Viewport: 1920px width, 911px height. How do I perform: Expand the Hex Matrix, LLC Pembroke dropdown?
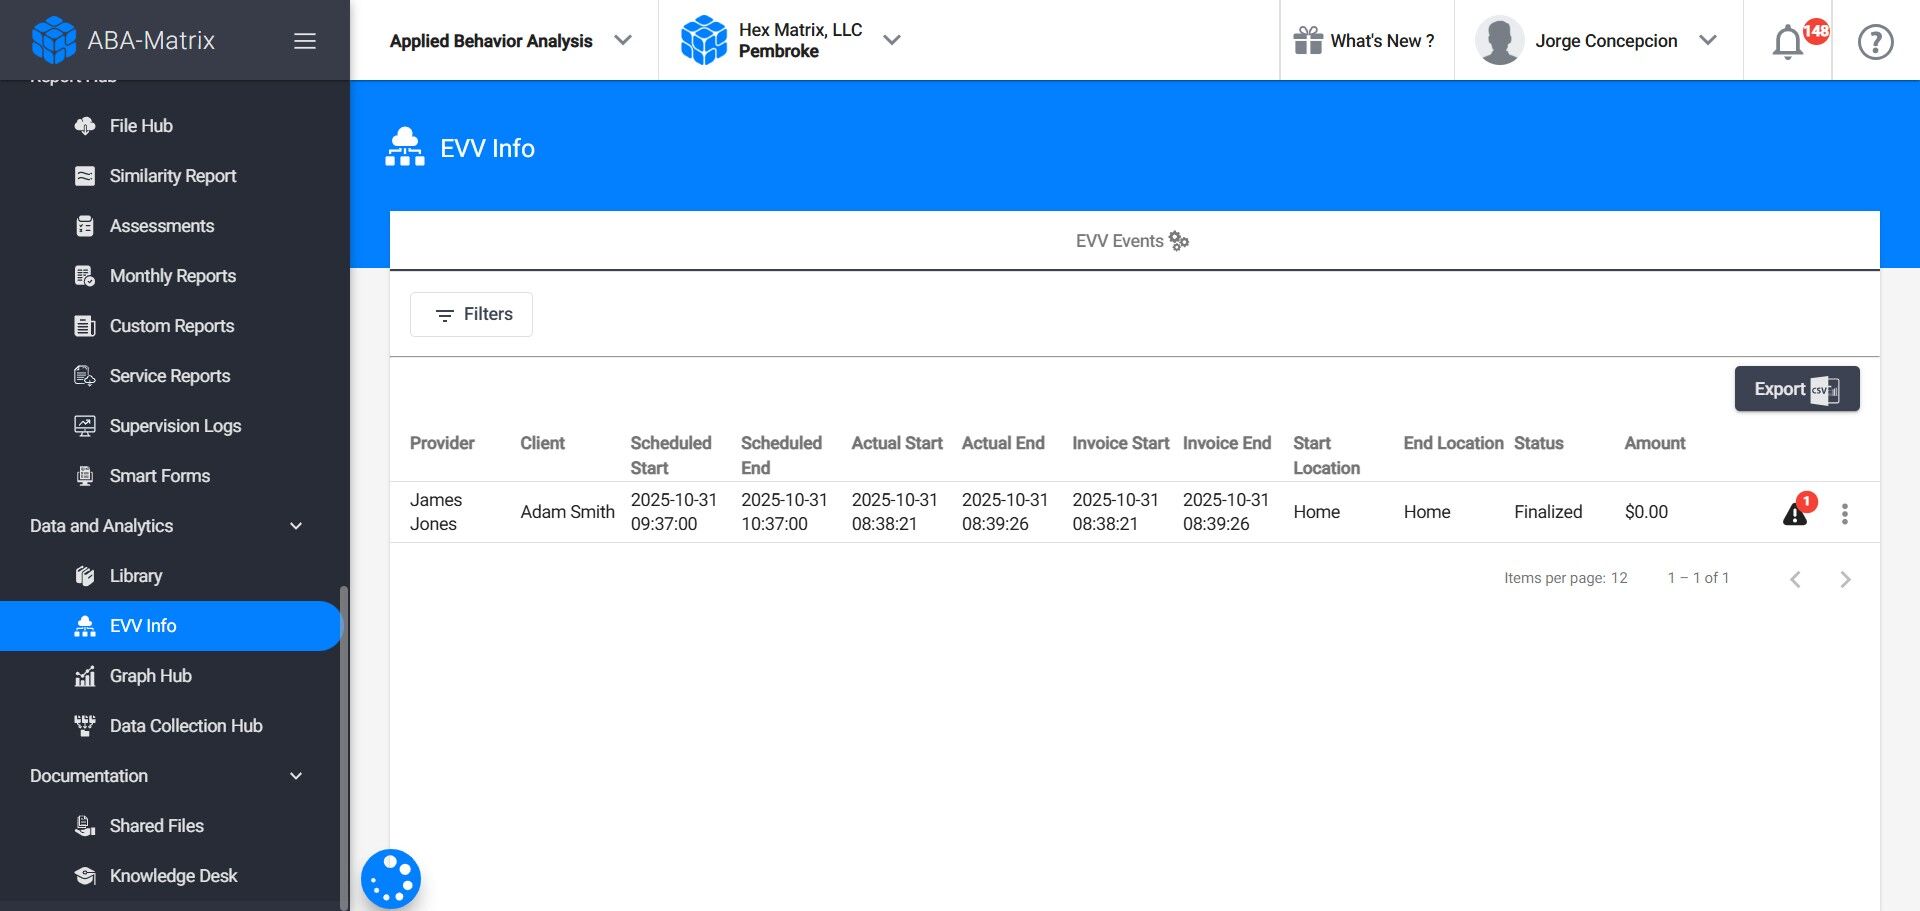tap(892, 40)
